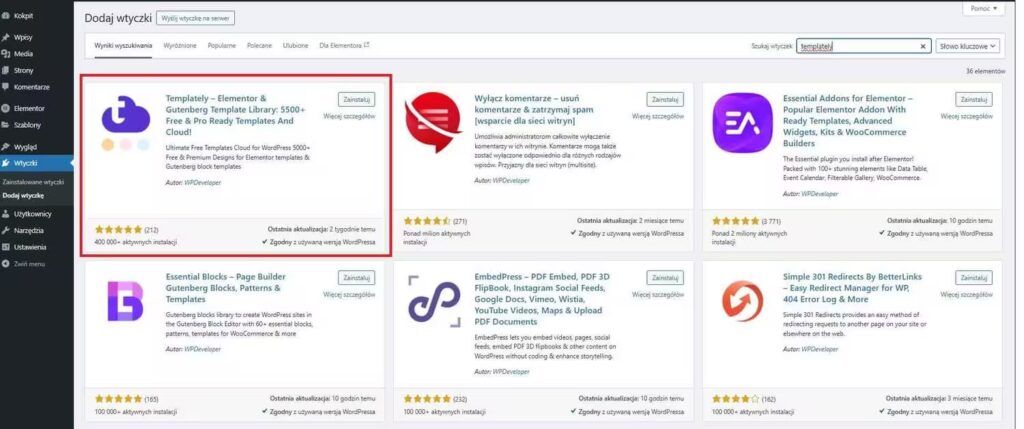Viewport: 1024px width, 429px height.
Task: Install the Essential Blocks plugin
Action: click(357, 278)
